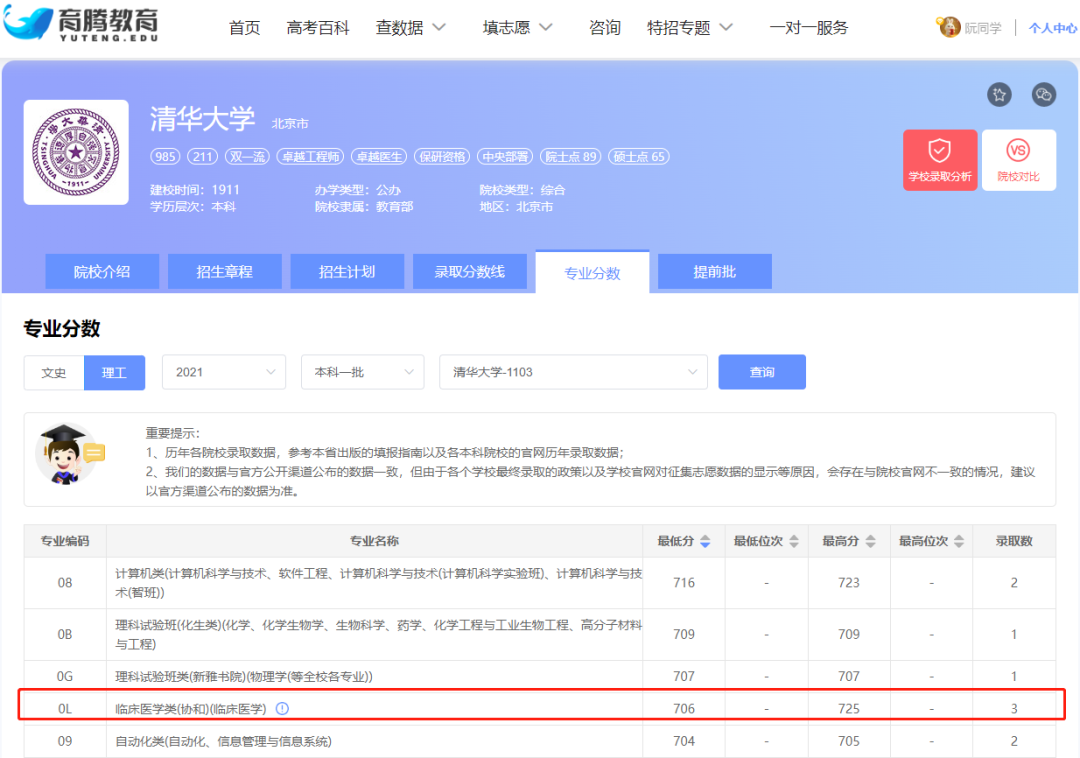Open the 清华大学-1103 dropdown
This screenshot has height=758, width=1080.
(x=573, y=372)
